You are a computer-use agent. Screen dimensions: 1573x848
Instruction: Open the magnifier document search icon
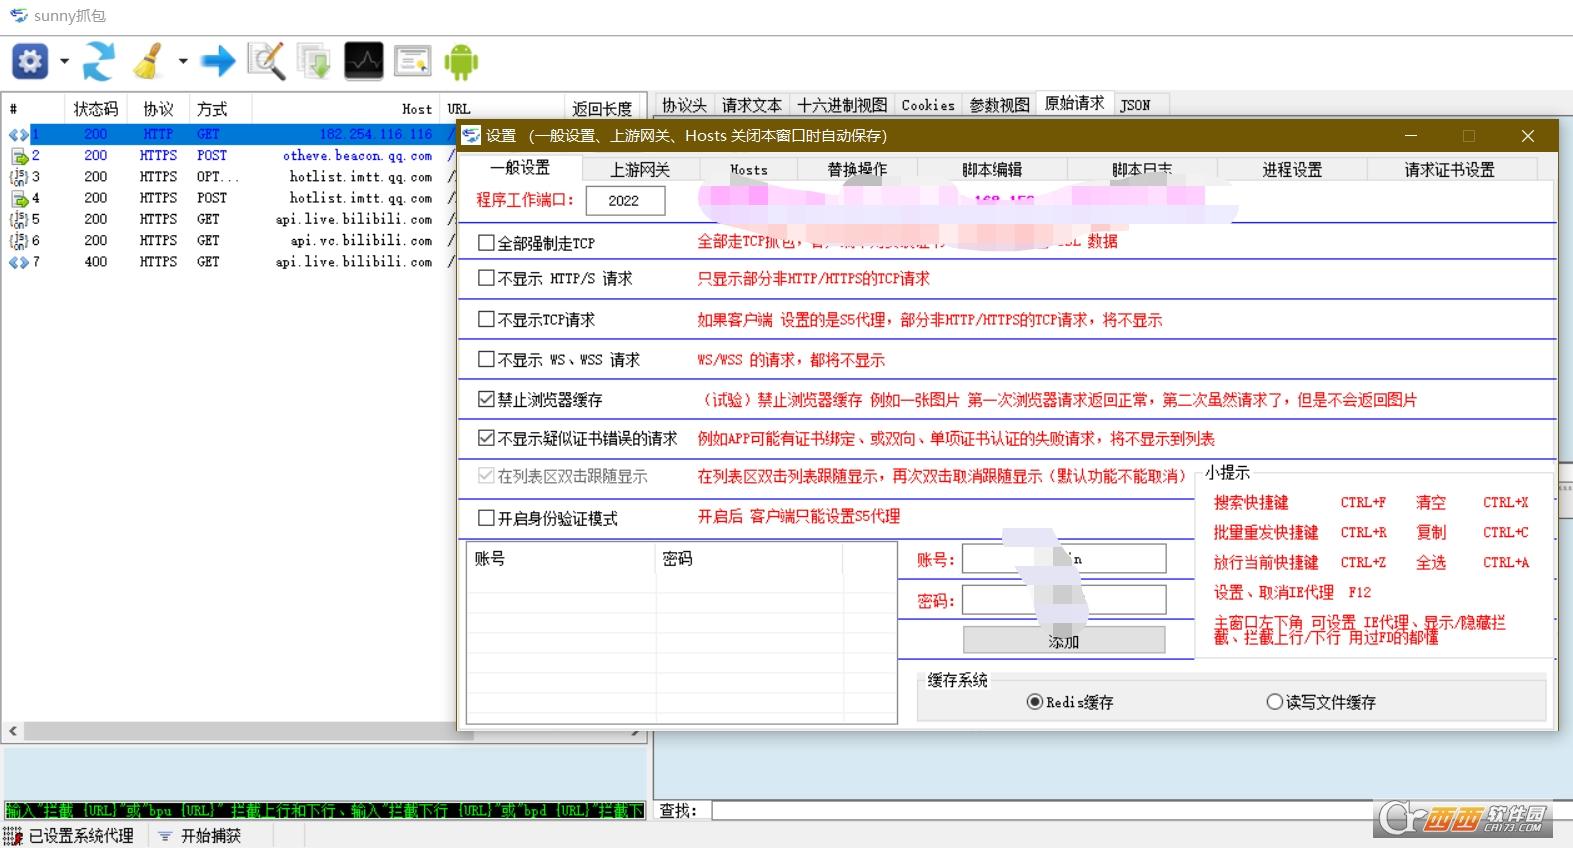click(x=266, y=62)
